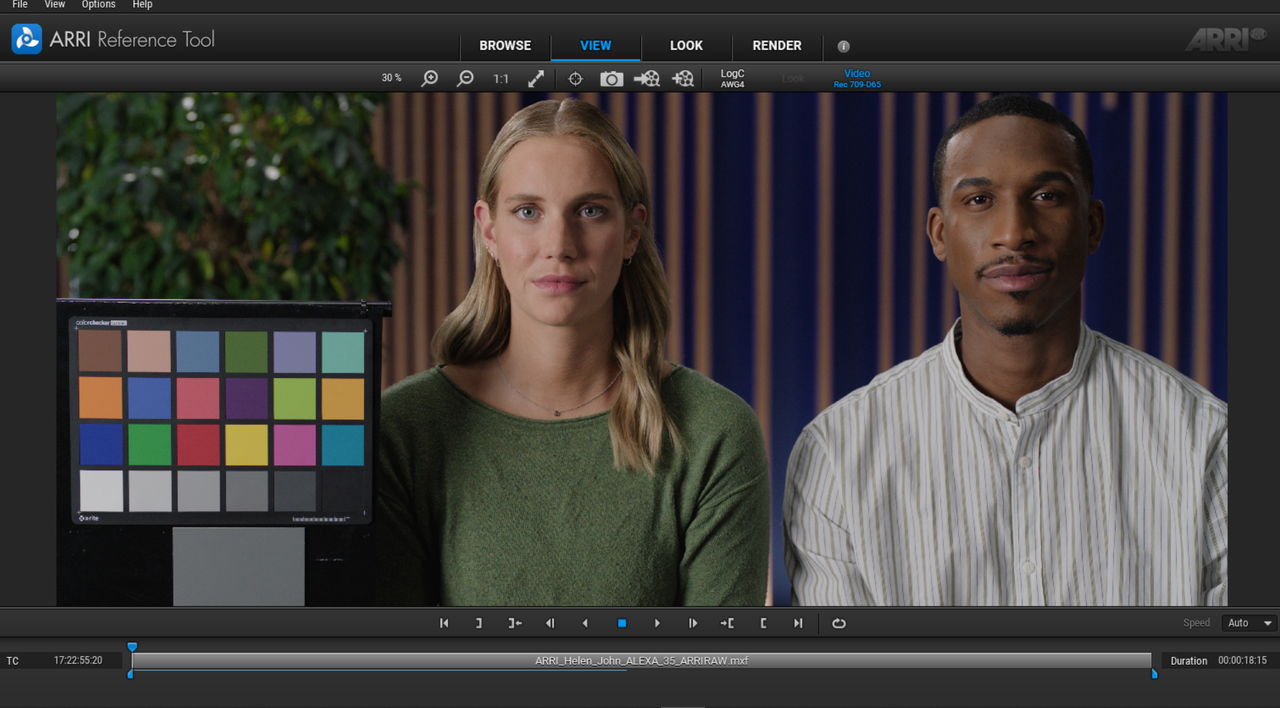Set viewer zoom to 1:1

pyautogui.click(x=501, y=78)
